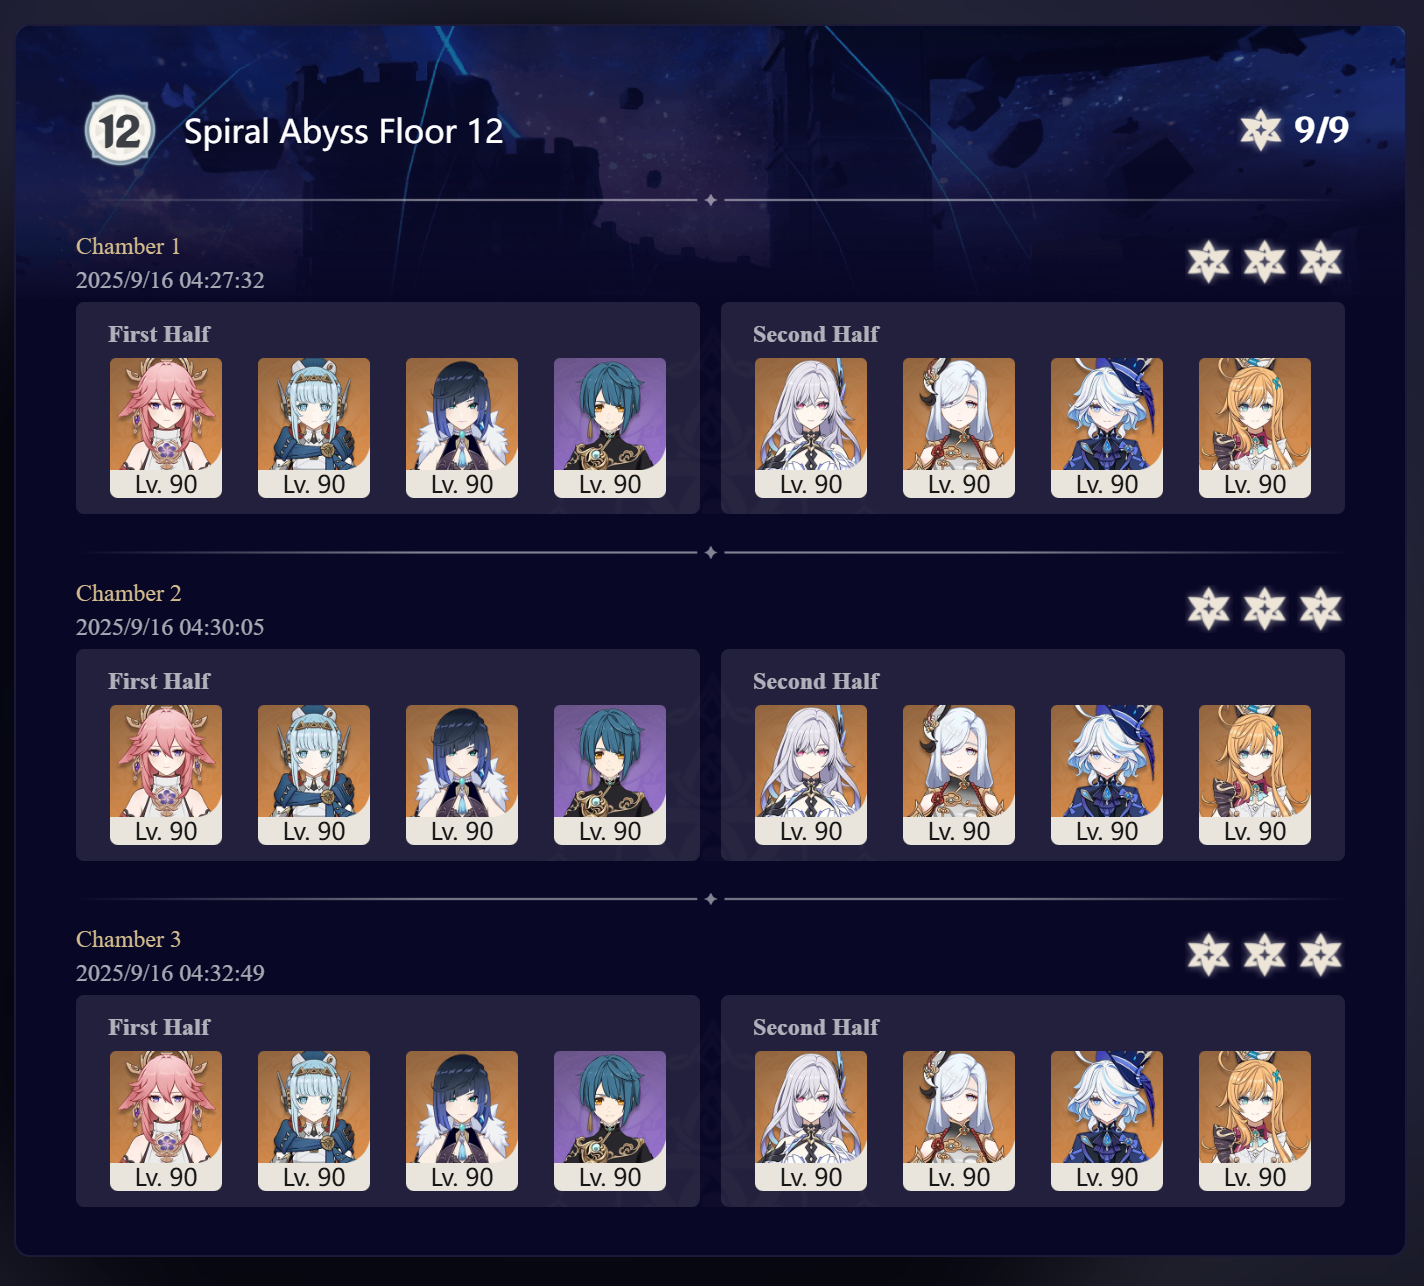Click the star icon beside 9/9
Screen dimensions: 1424x1286
point(1260,130)
